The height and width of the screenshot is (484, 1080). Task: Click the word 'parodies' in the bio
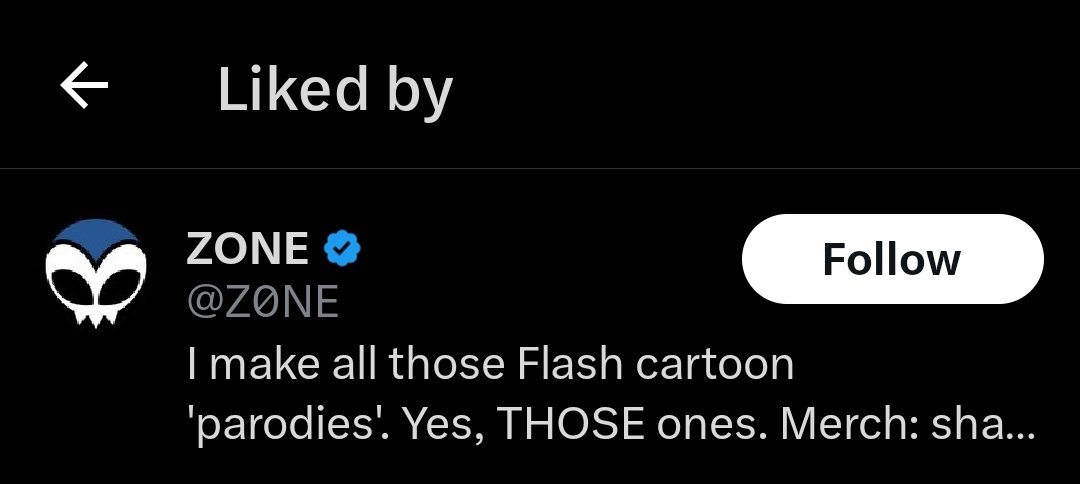pos(290,424)
